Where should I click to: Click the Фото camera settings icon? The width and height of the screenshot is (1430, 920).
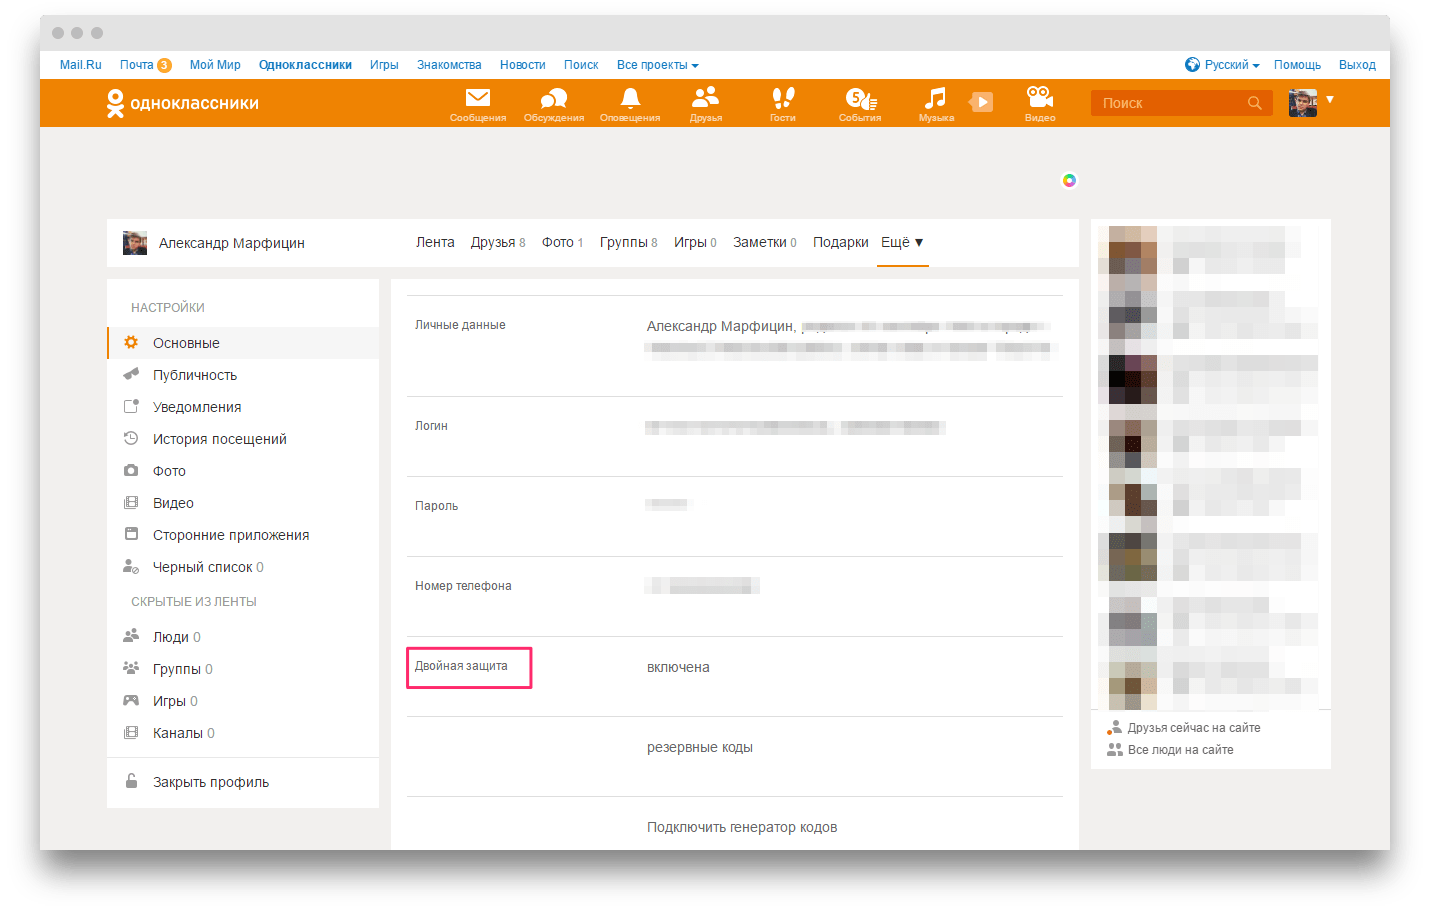click(x=131, y=470)
